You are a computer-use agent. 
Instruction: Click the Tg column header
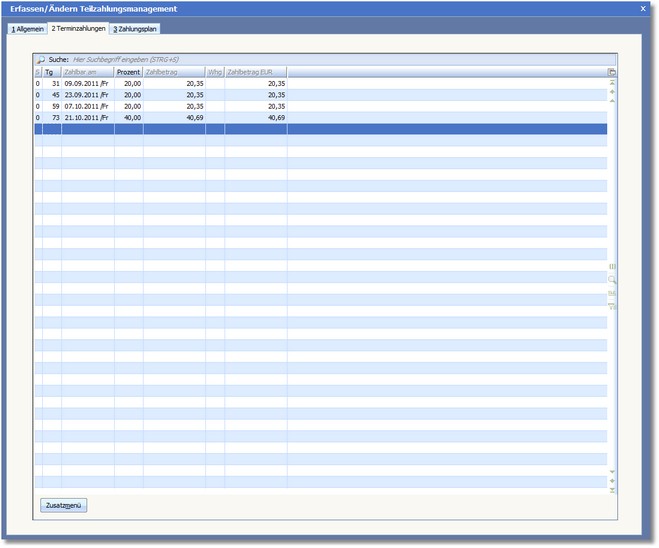[x=51, y=72]
